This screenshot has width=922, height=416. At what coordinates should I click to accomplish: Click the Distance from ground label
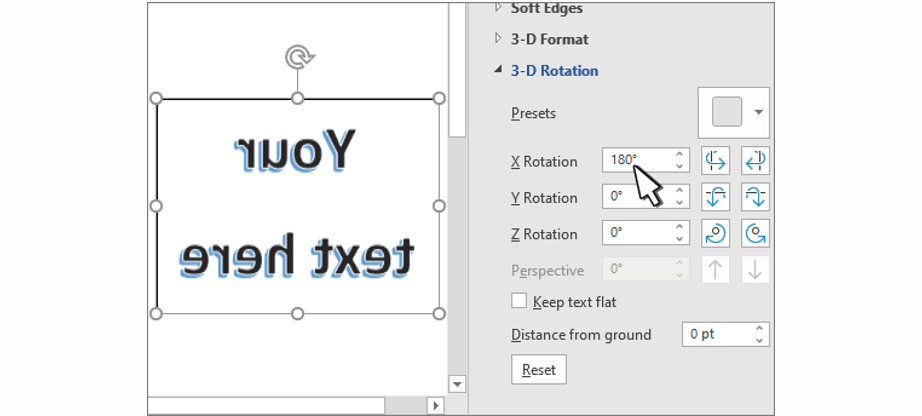[581, 335]
